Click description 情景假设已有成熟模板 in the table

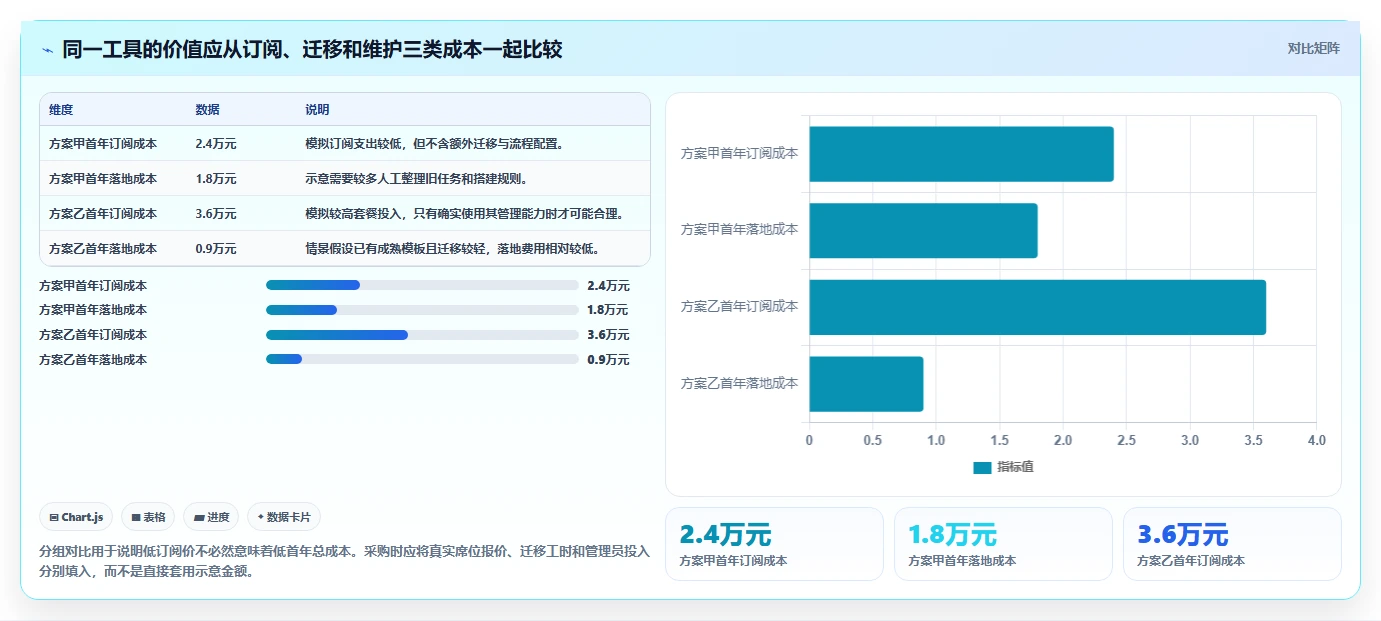click(x=453, y=248)
